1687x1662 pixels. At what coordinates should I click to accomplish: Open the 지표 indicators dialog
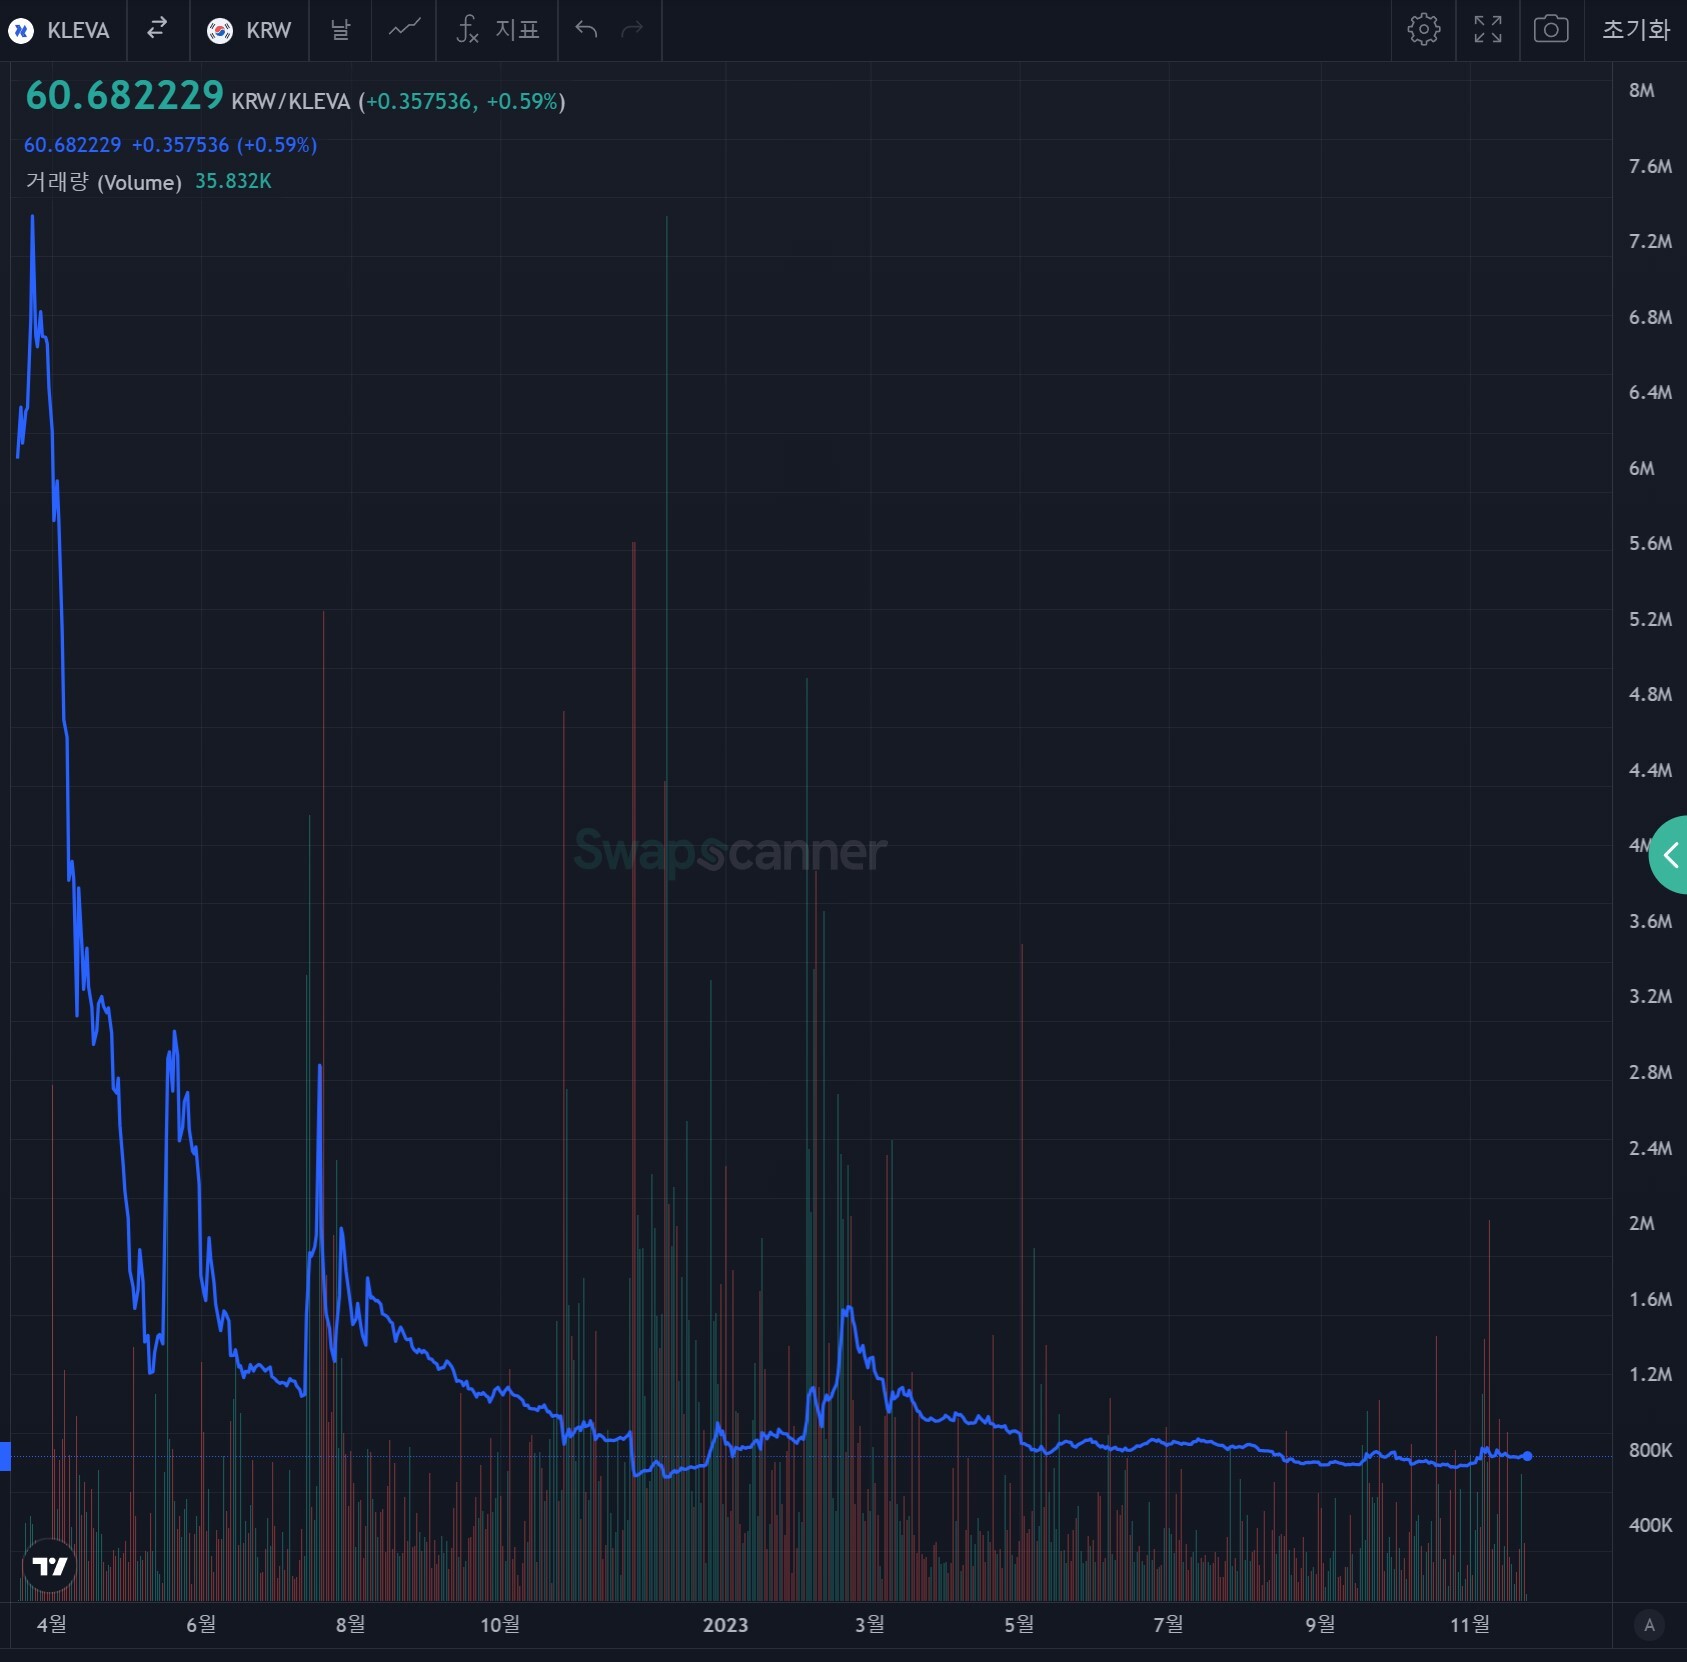(497, 30)
